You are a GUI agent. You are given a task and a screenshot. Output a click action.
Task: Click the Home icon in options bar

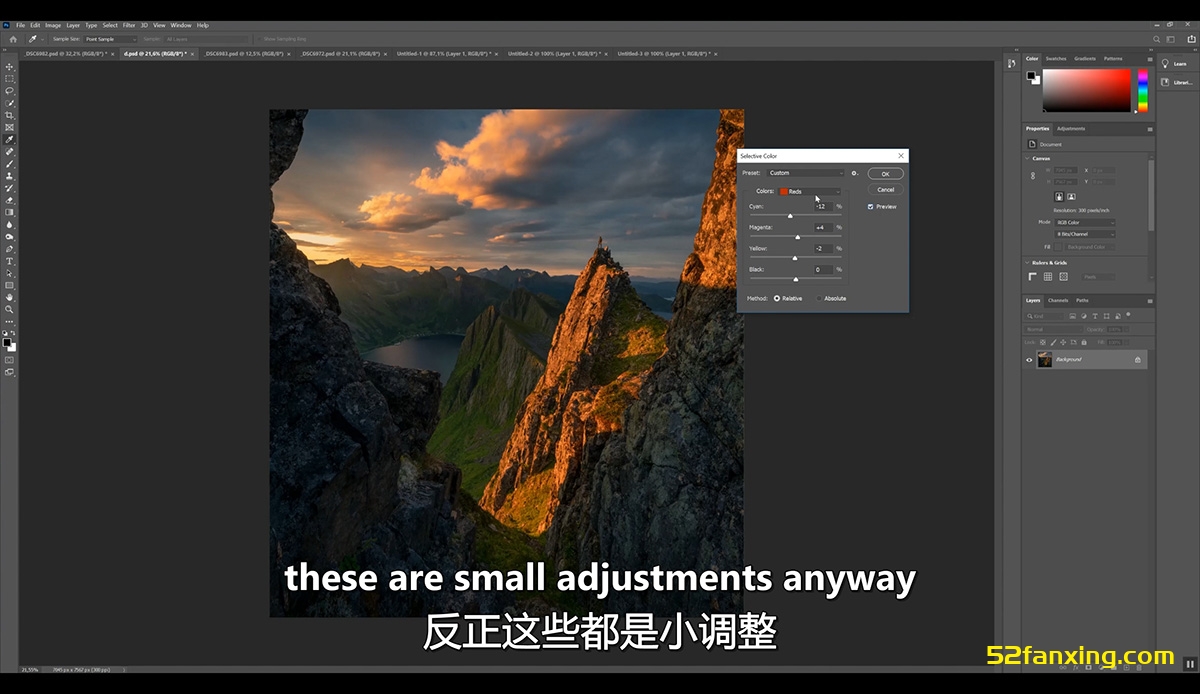click(13, 39)
